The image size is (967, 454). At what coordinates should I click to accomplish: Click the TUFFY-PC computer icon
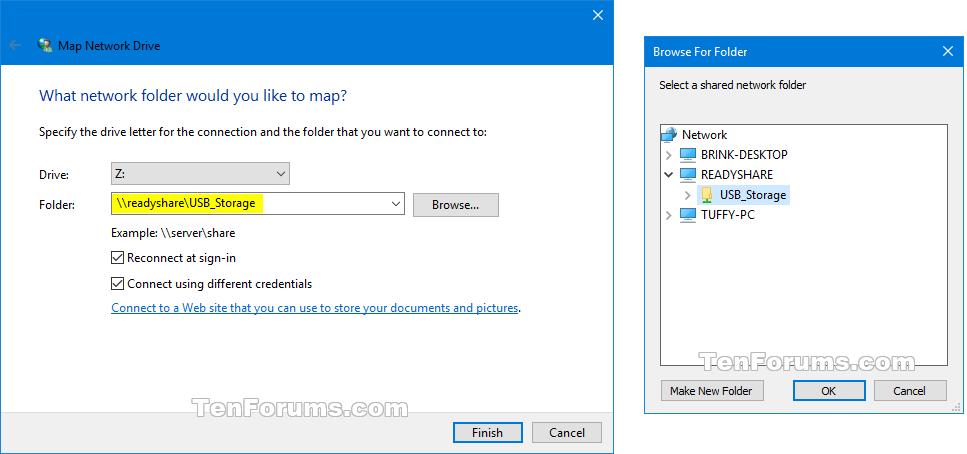point(688,215)
